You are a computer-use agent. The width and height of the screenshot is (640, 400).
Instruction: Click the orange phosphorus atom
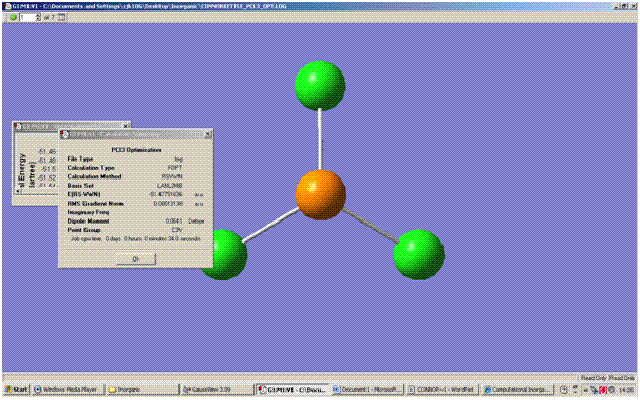coord(320,195)
